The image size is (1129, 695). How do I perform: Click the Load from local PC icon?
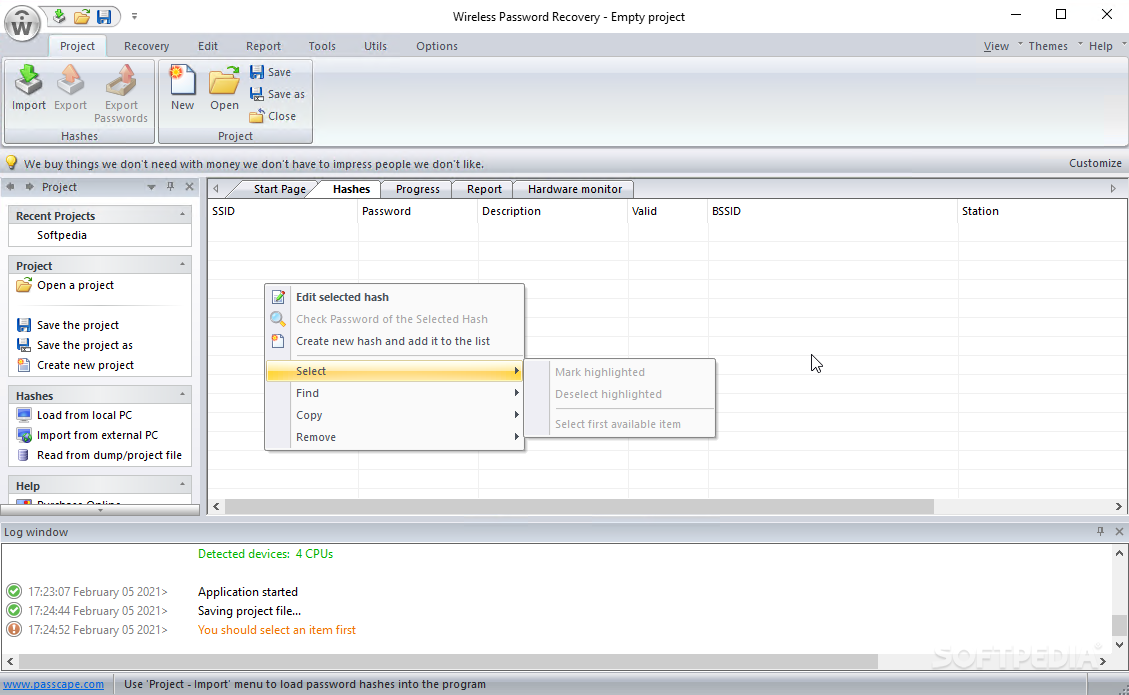24,415
